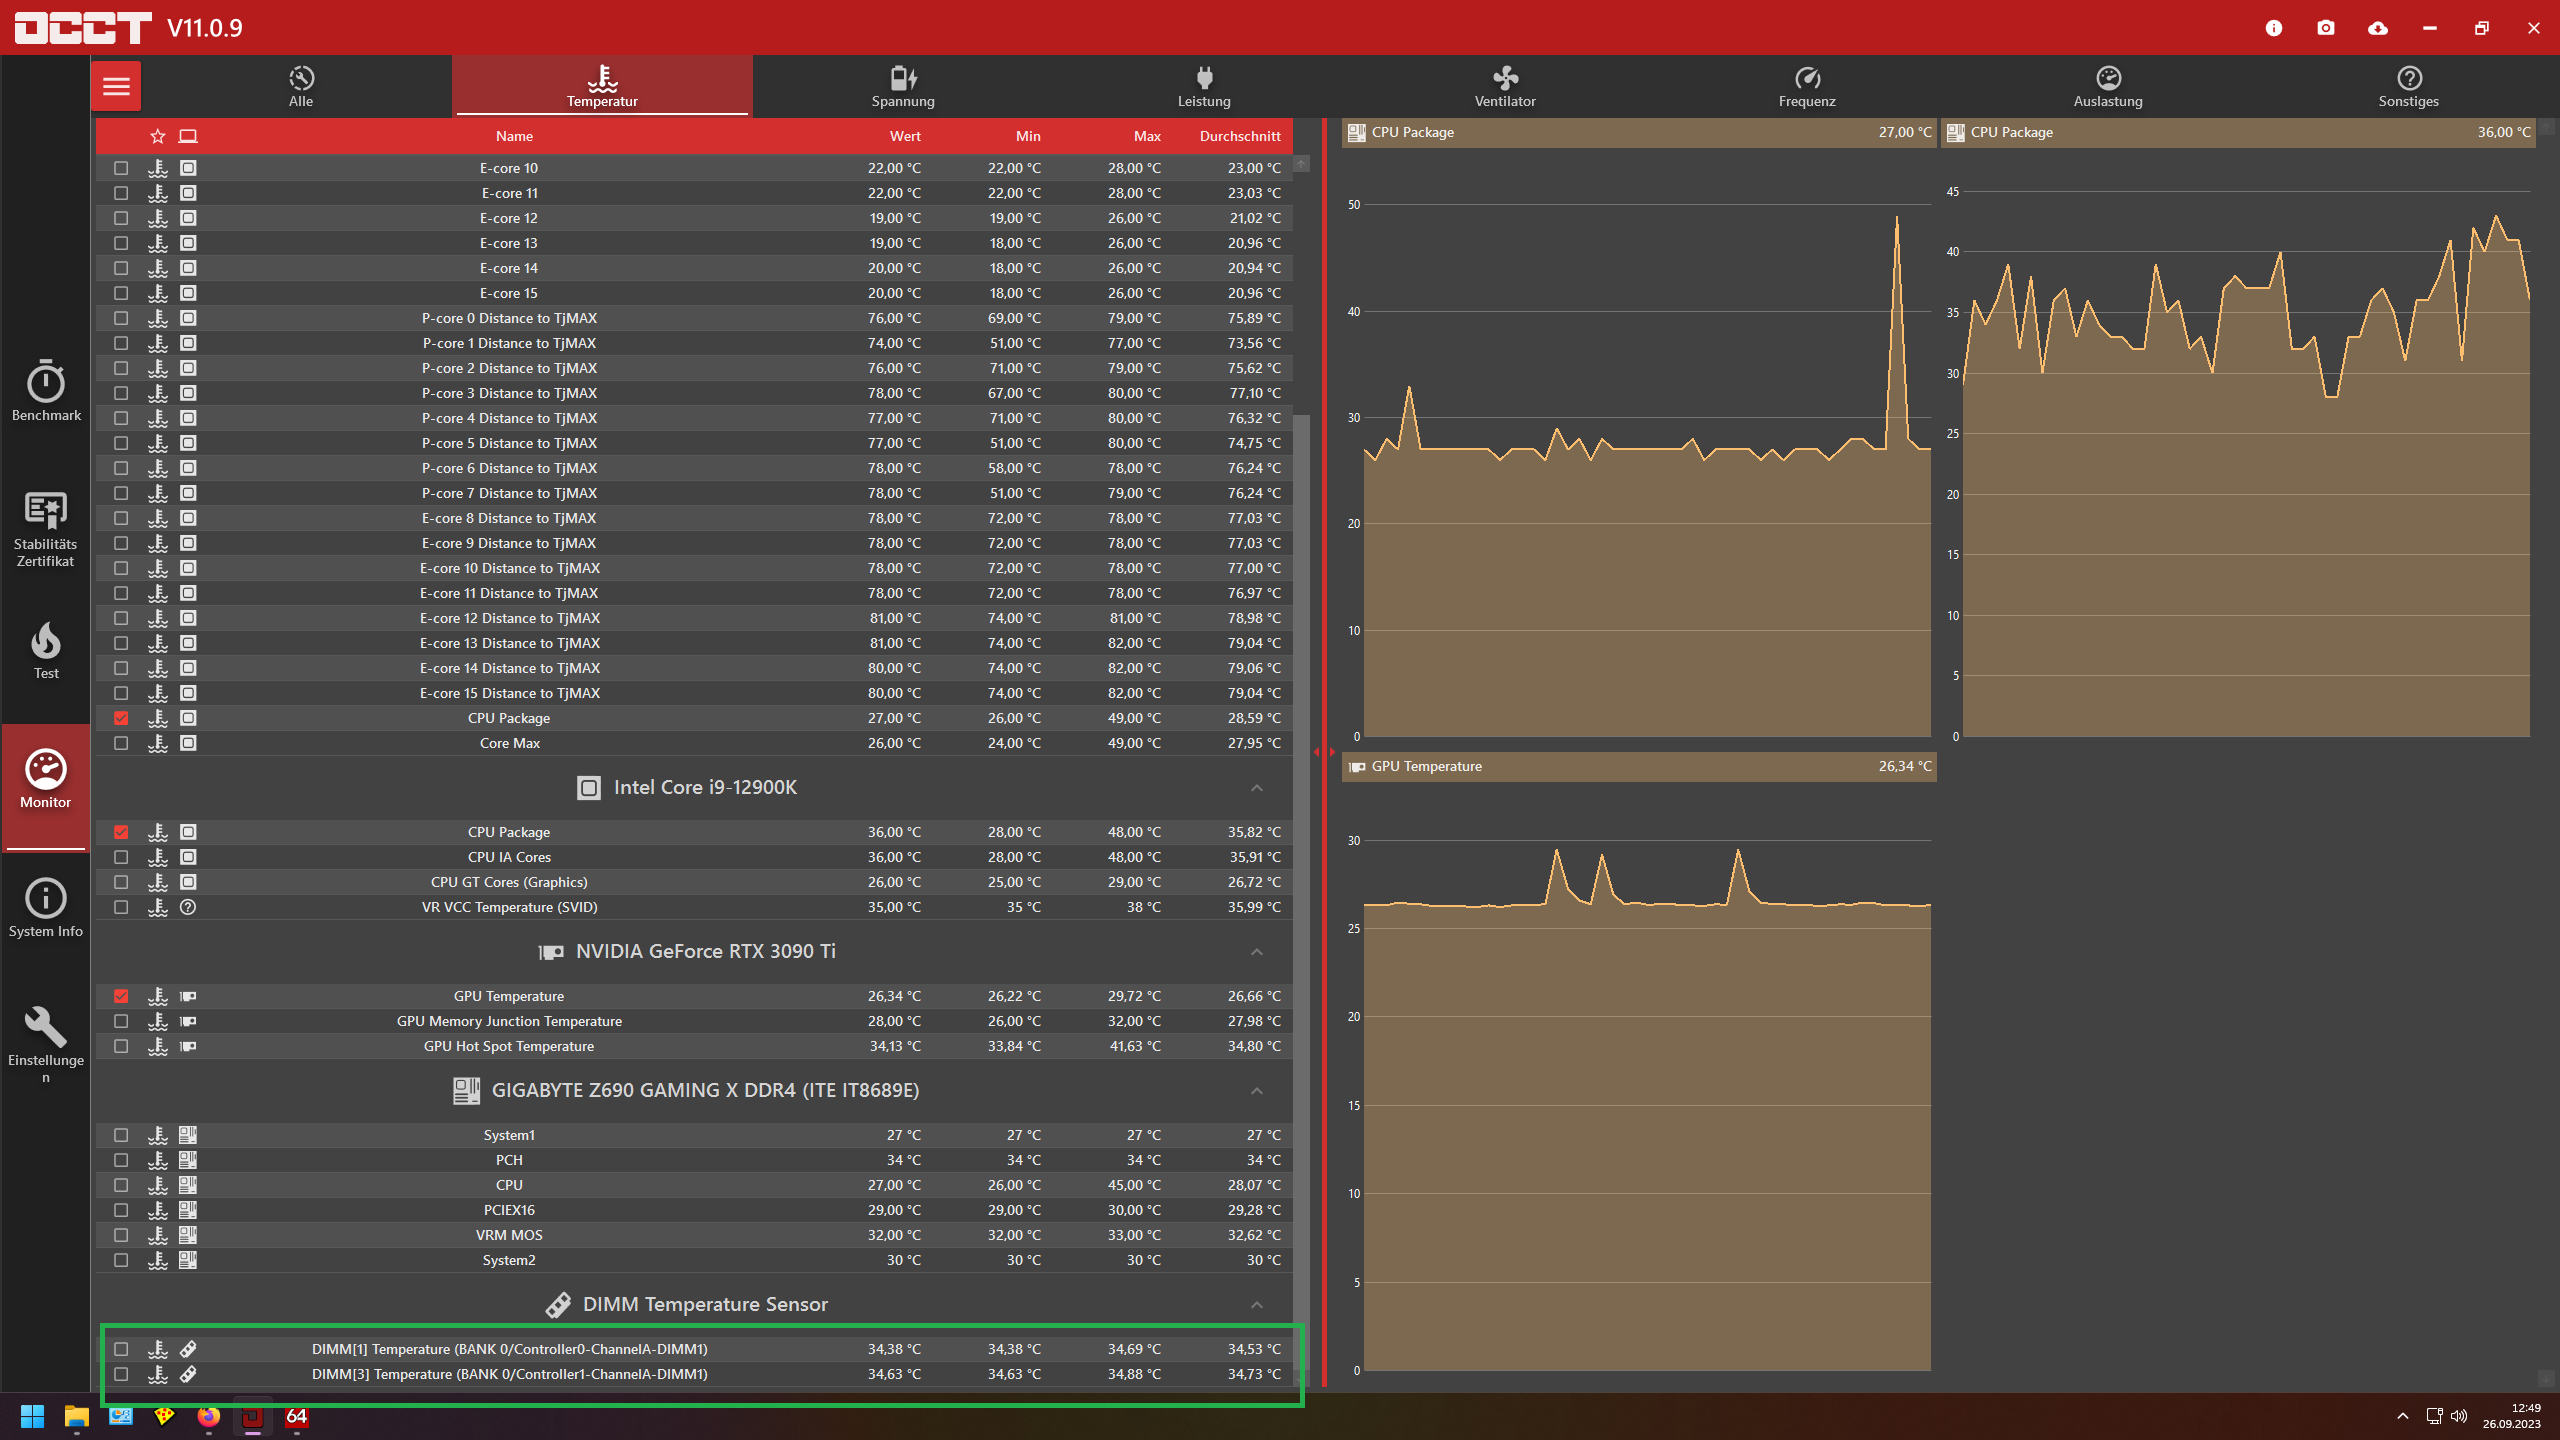Open Stabilitäts Zertifikat in sidebar
The height and width of the screenshot is (1440, 2560).
(x=46, y=529)
